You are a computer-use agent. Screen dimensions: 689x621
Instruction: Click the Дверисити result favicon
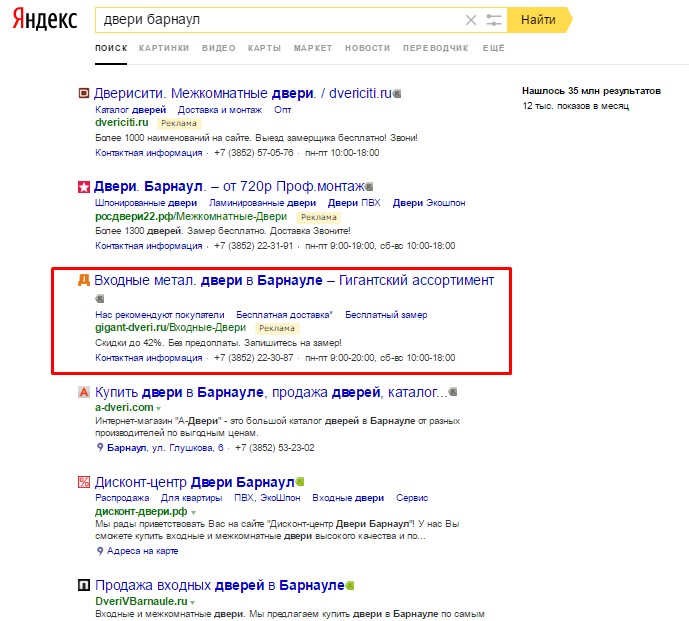tap(83, 93)
